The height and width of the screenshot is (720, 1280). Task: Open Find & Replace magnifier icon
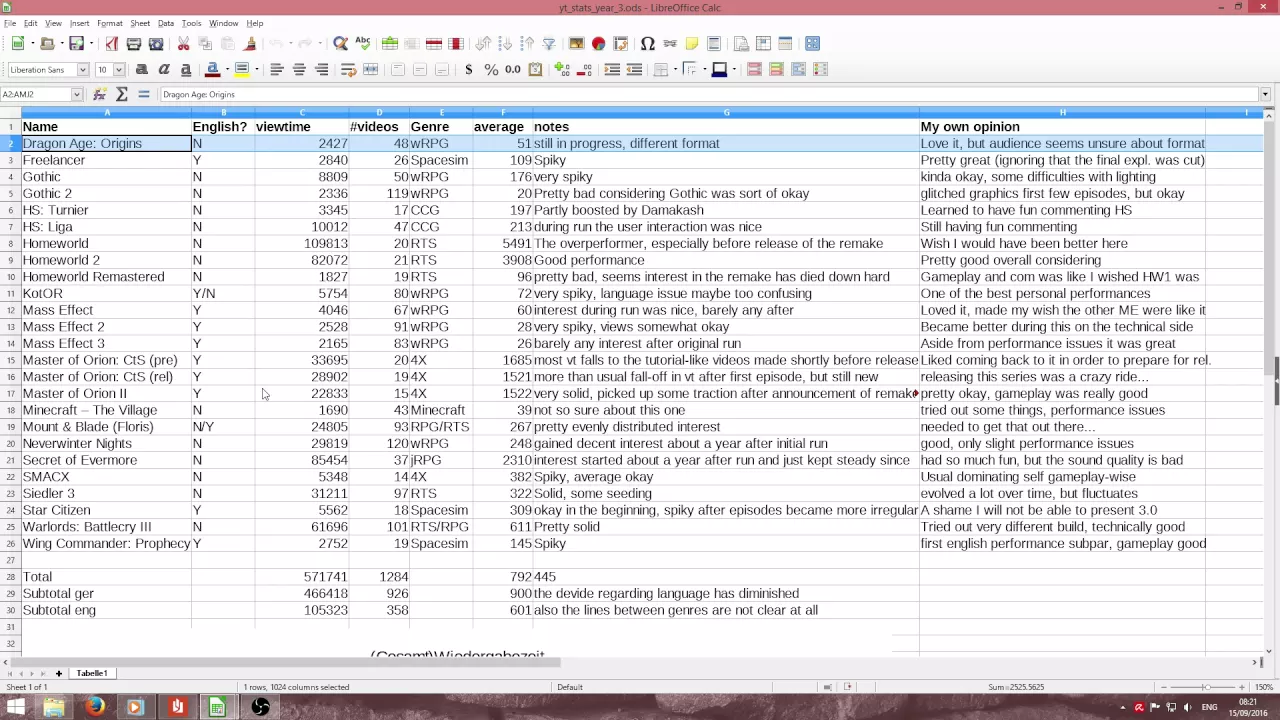(341, 44)
